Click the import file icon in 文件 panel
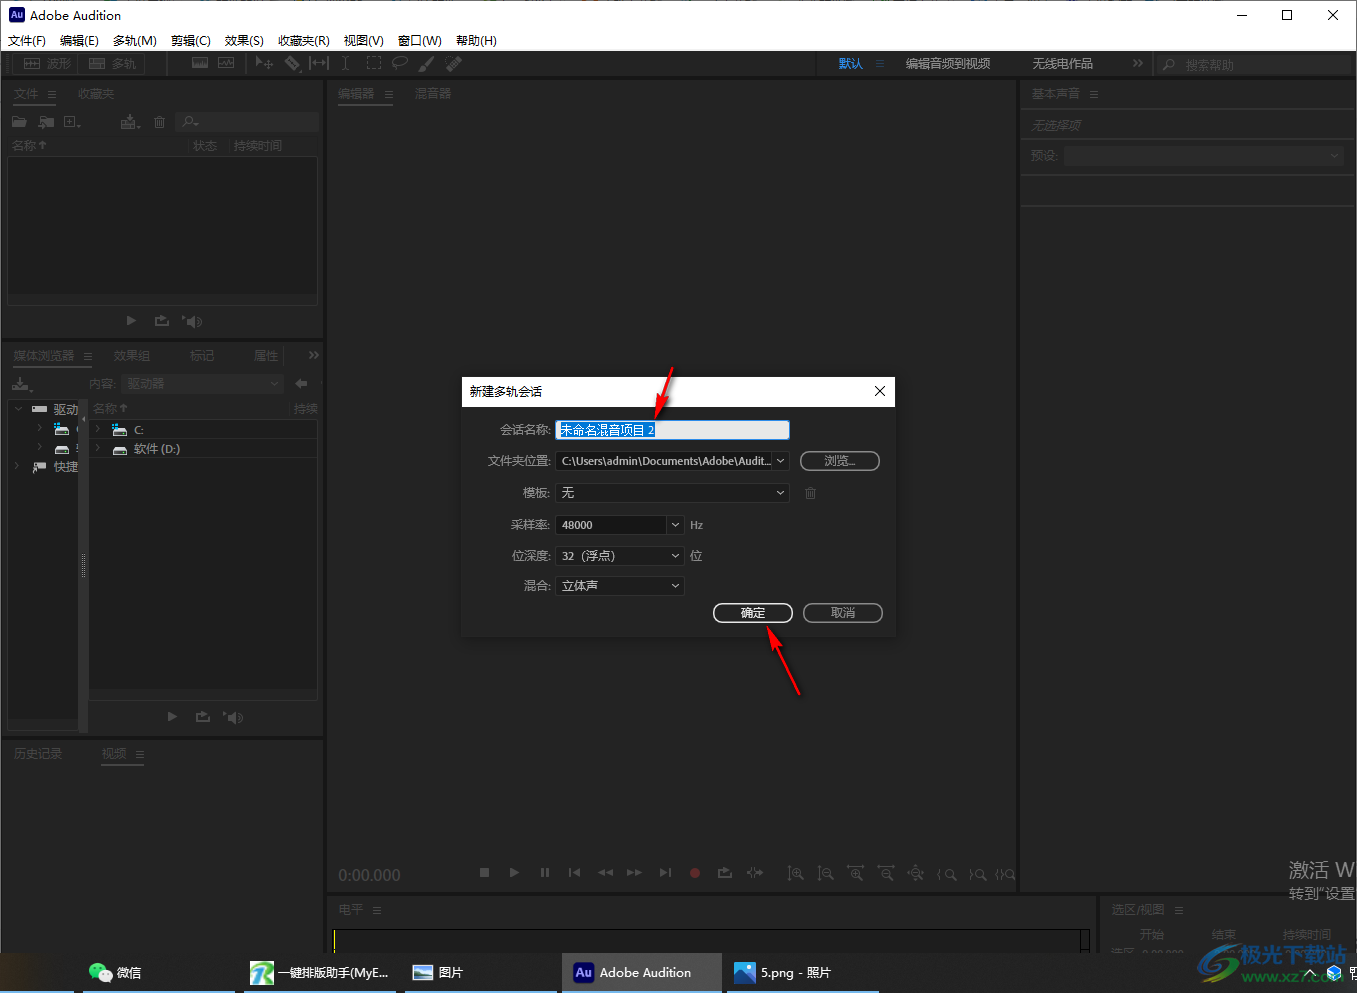This screenshot has height=993, width=1357. pos(46,122)
